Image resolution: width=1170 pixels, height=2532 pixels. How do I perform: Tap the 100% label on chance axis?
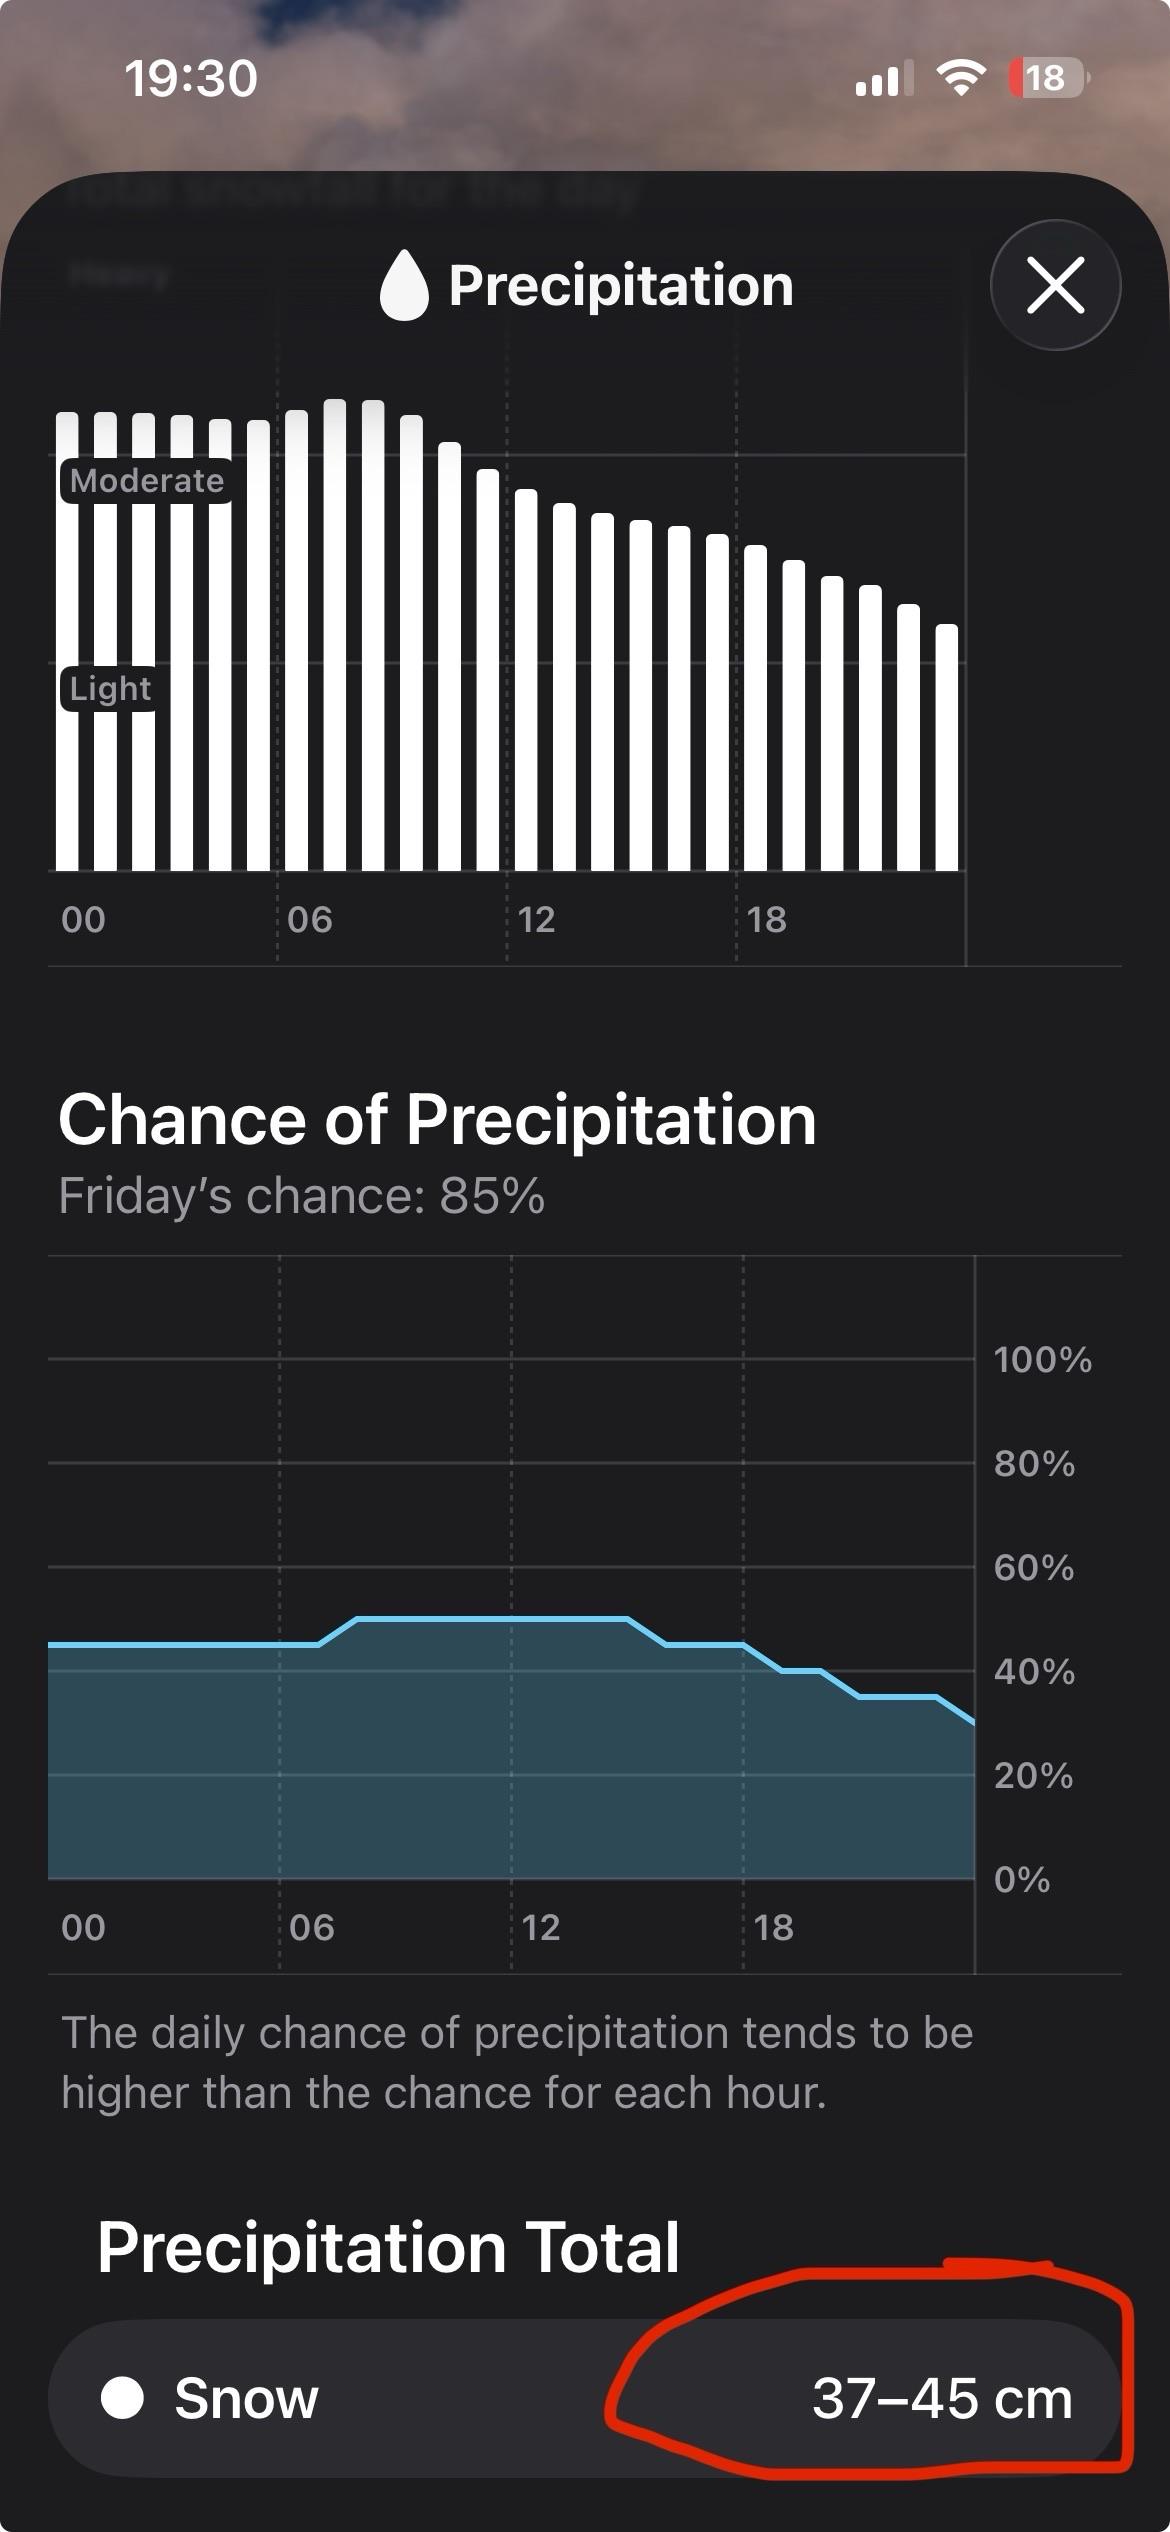coord(1042,1359)
